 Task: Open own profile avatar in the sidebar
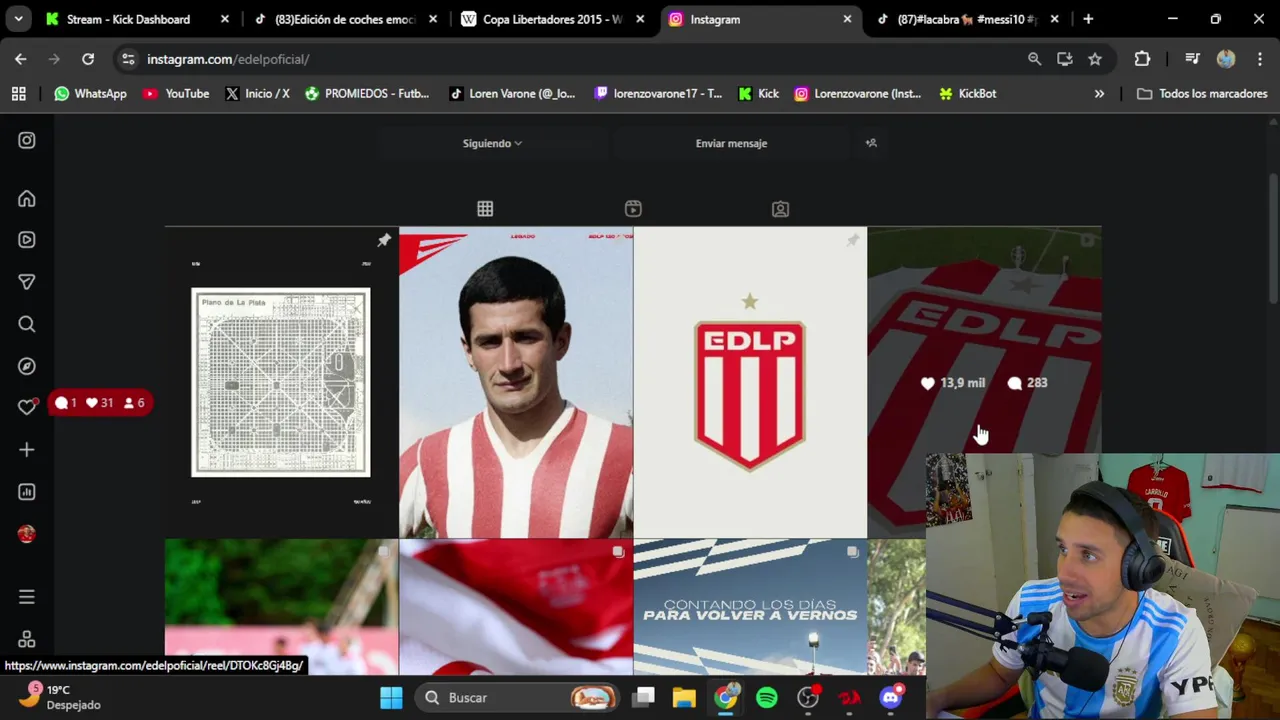[27, 534]
